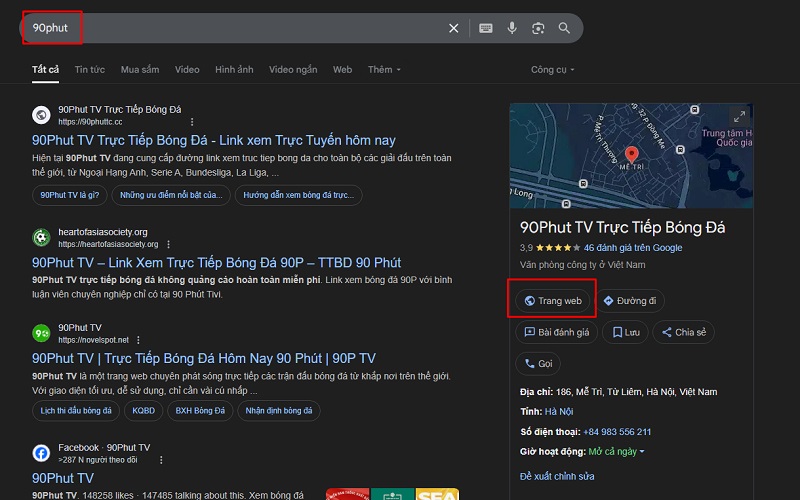The height and width of the screenshot is (500, 800).
Task: Open three-dot menu for Facebook result
Action: (x=161, y=460)
